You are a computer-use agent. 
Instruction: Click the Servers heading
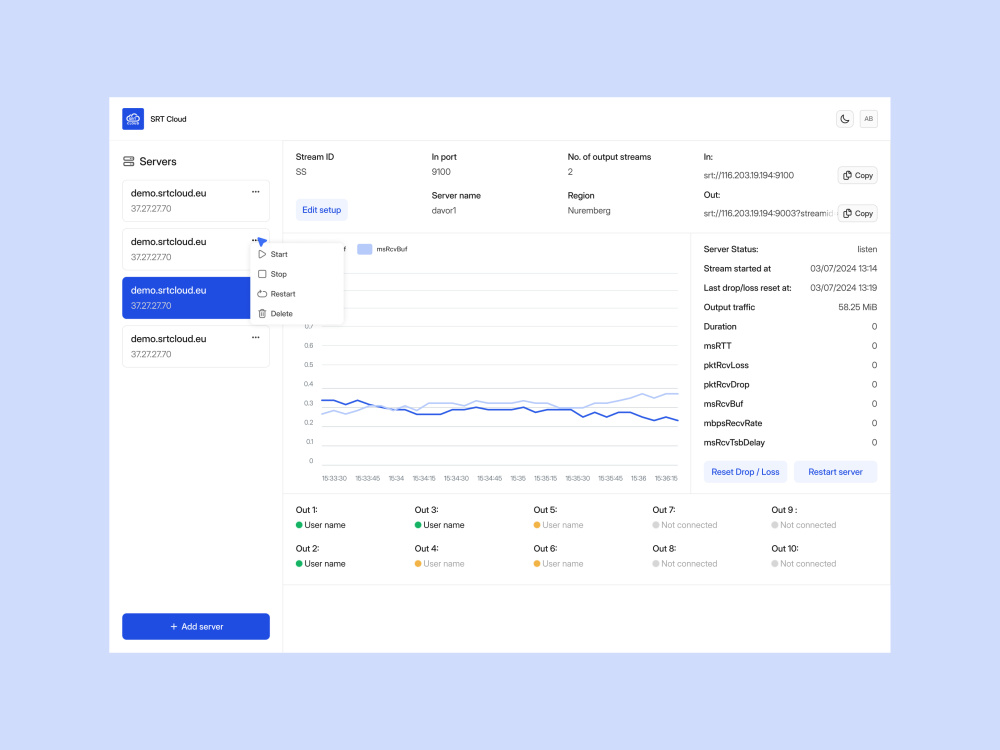pyautogui.click(x=158, y=161)
